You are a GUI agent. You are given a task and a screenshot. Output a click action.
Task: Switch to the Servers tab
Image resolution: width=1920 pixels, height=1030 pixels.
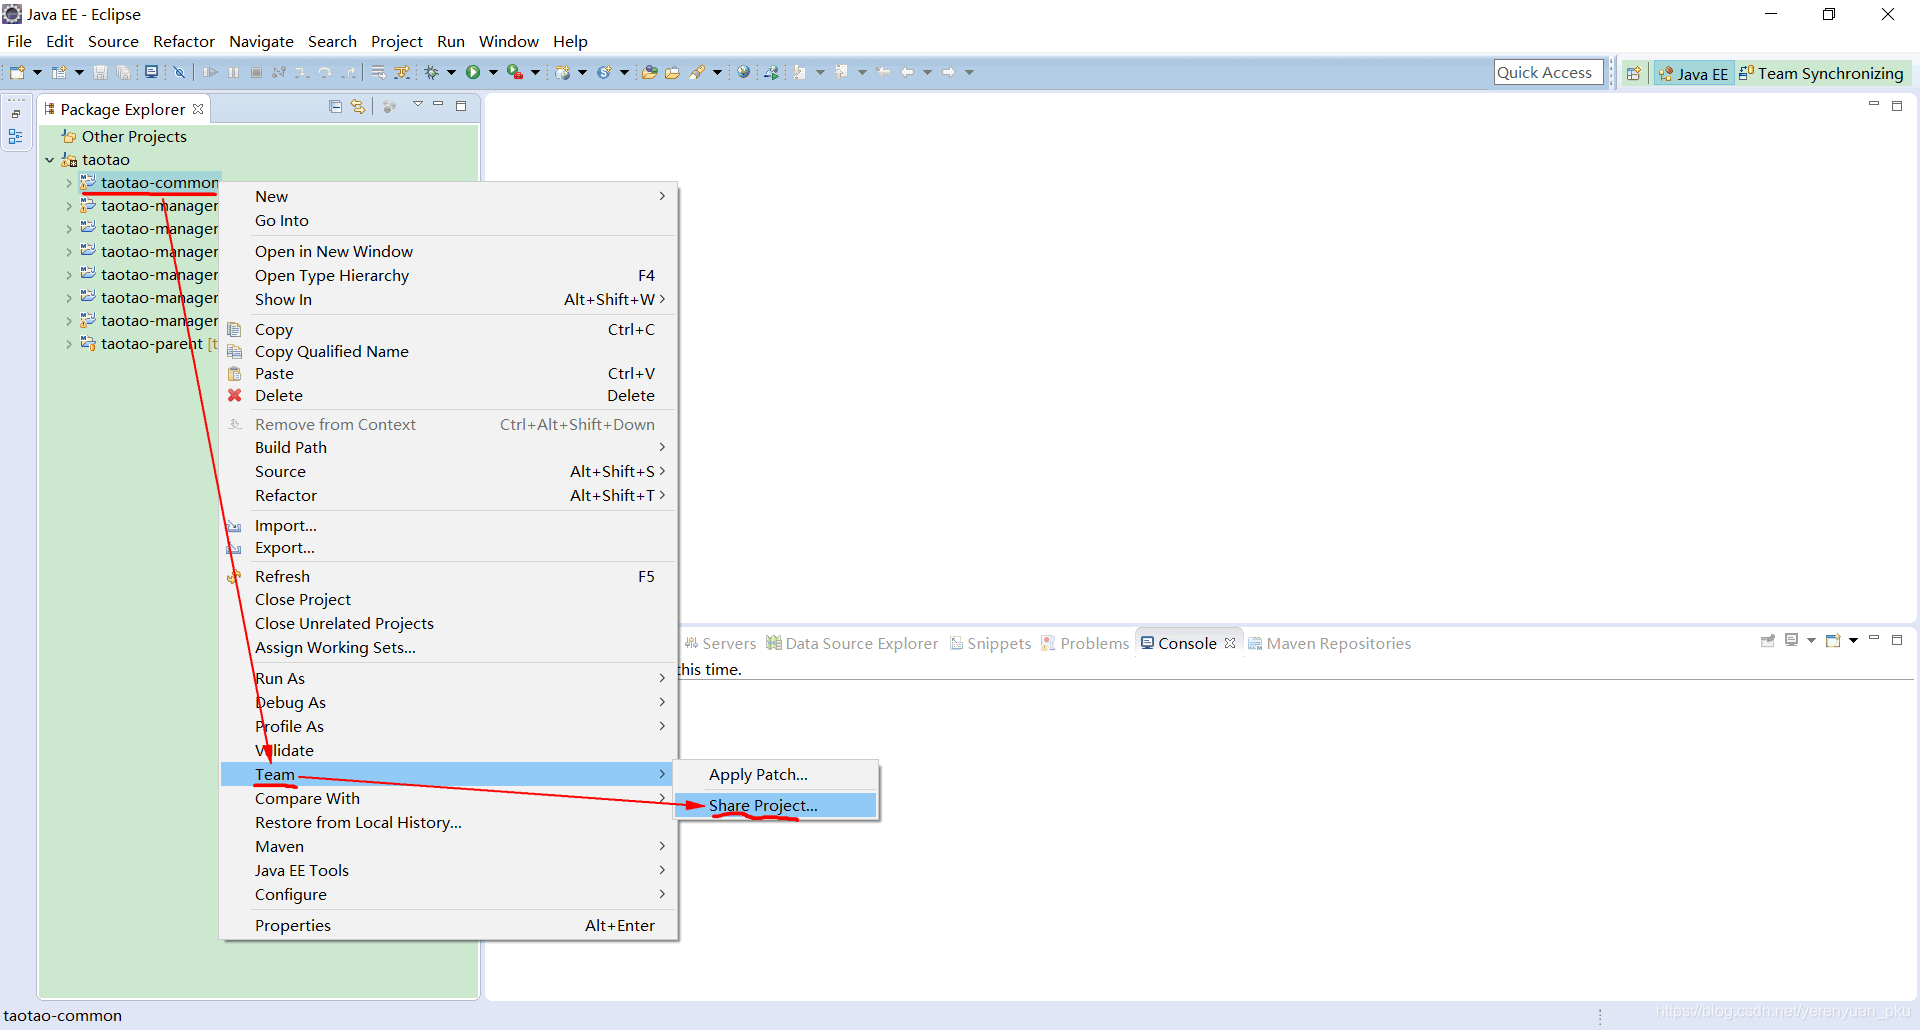pyautogui.click(x=720, y=643)
